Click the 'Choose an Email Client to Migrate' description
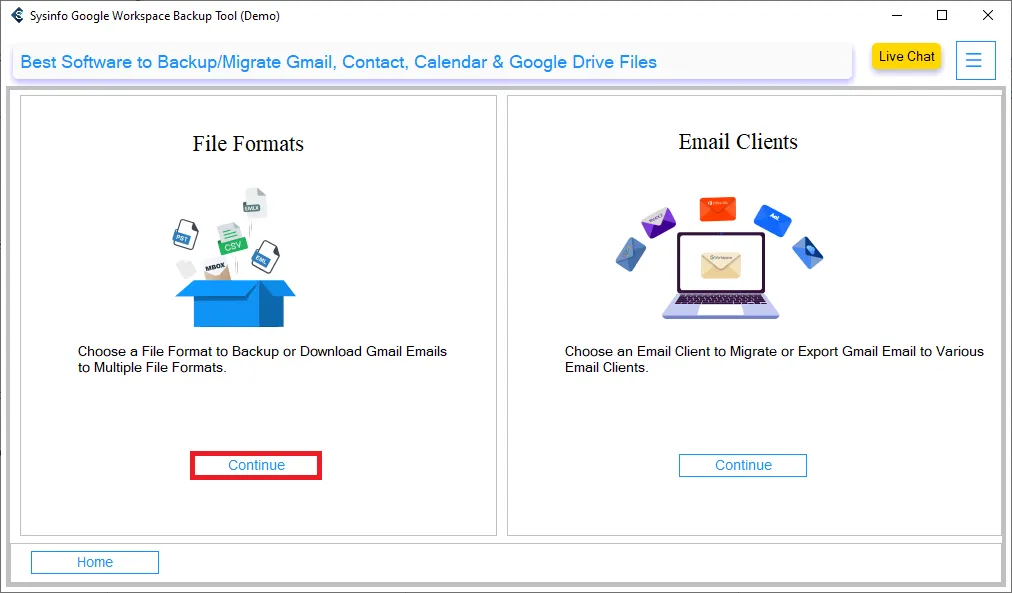This screenshot has height=593, width=1012. pos(774,359)
